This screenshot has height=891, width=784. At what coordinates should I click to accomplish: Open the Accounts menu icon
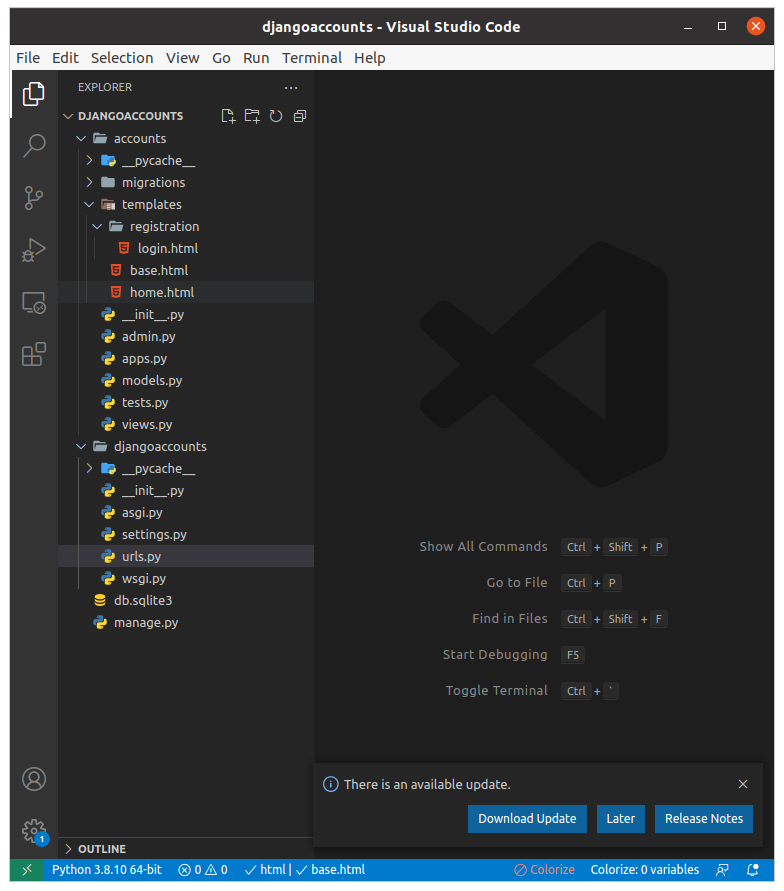click(x=34, y=779)
